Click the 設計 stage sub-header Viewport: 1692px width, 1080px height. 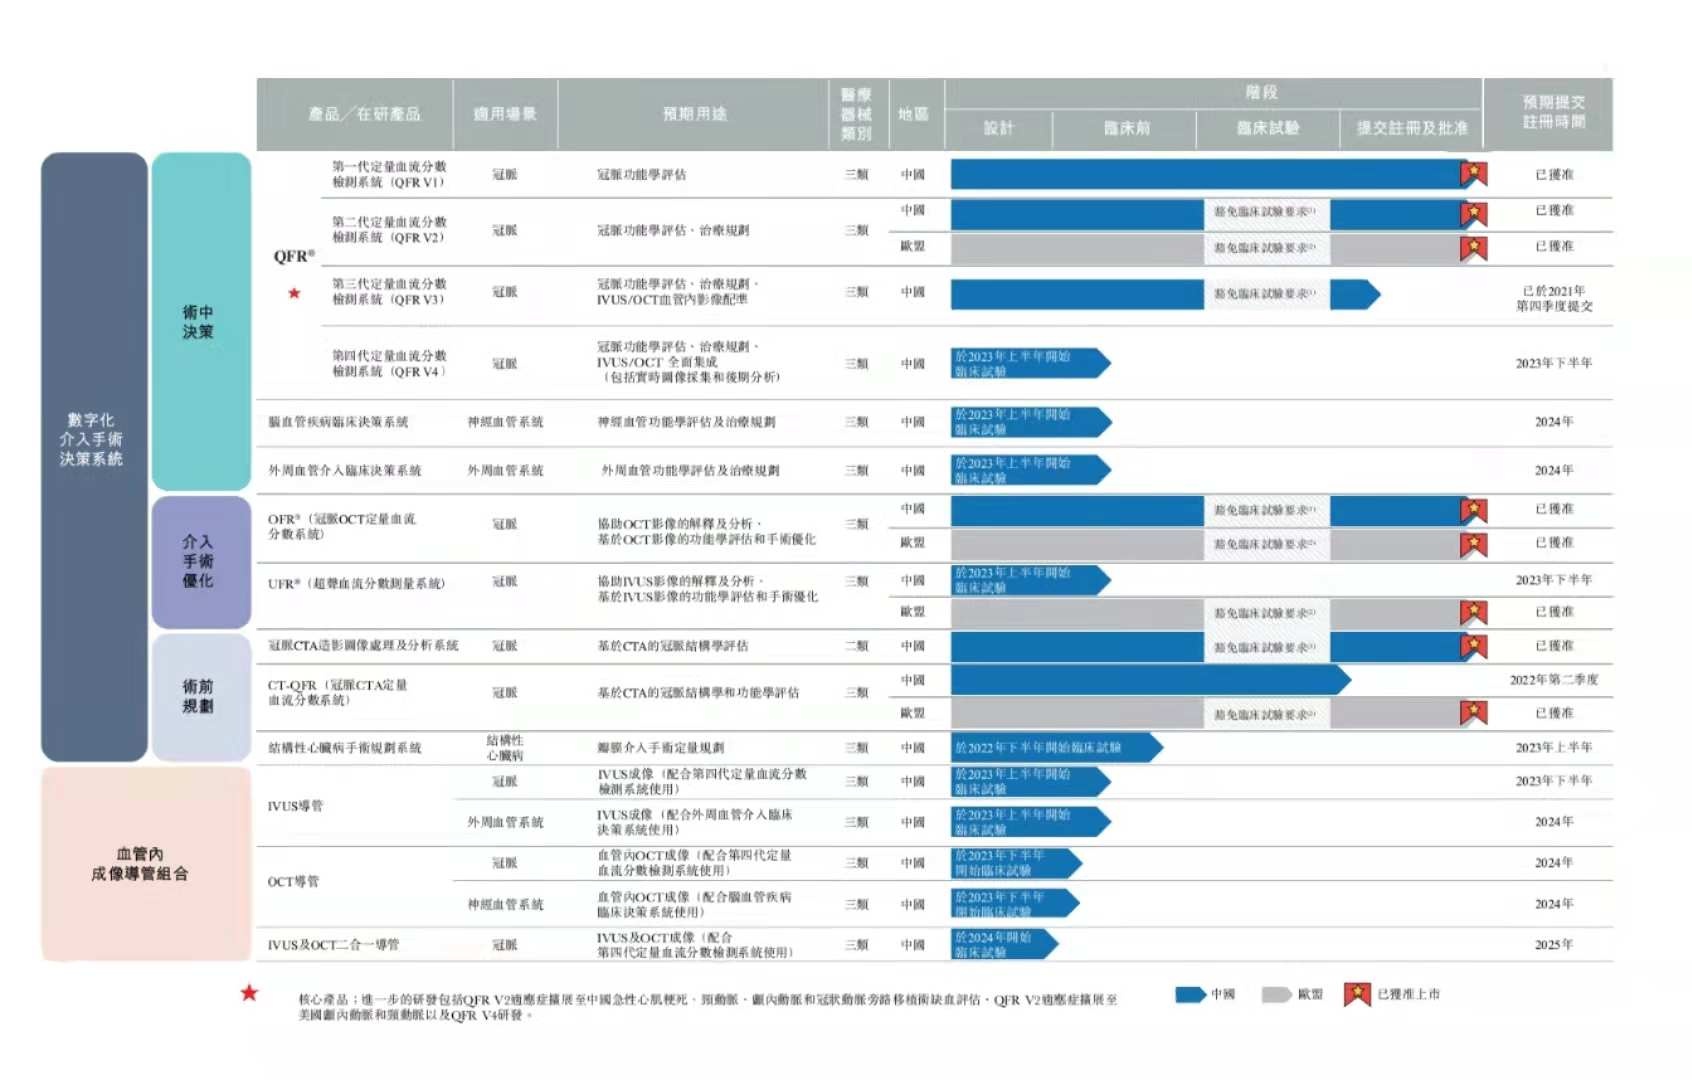pos(998,128)
